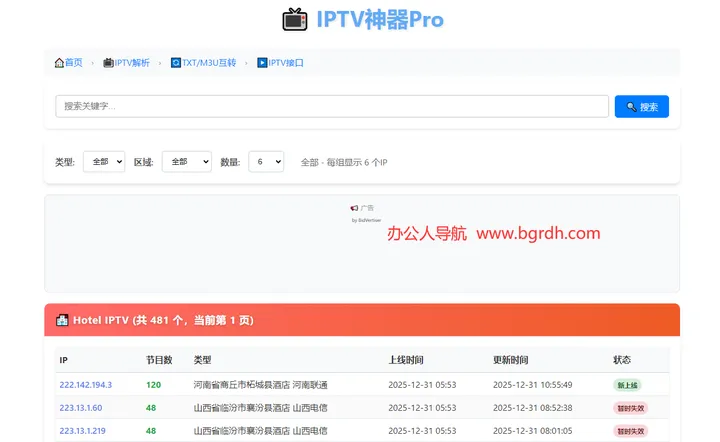
Task: Click the convert icon beside TXT/M3U互转
Action: [175, 62]
